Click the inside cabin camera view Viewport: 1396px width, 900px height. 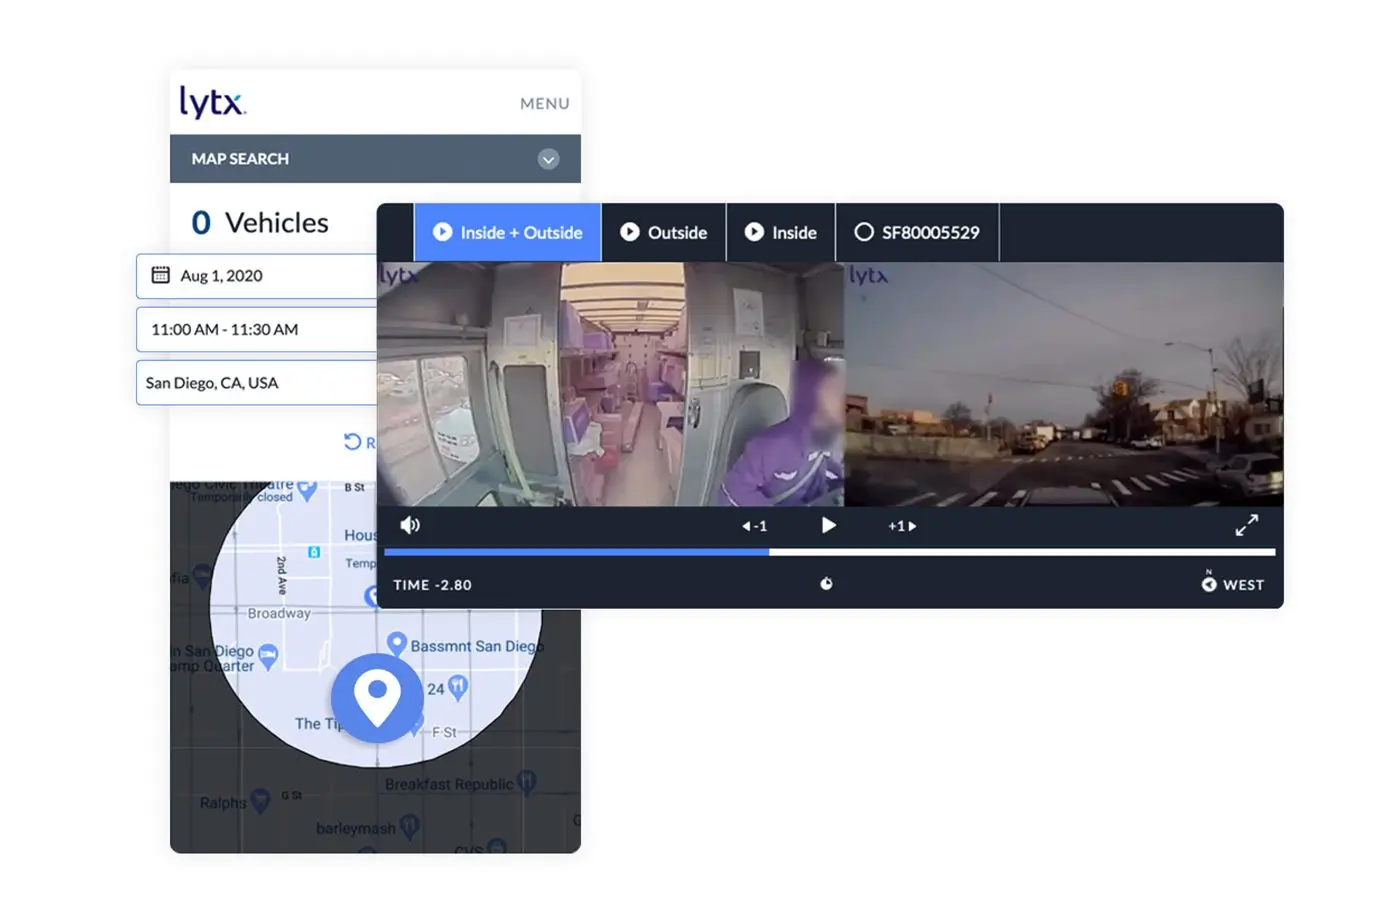click(610, 384)
